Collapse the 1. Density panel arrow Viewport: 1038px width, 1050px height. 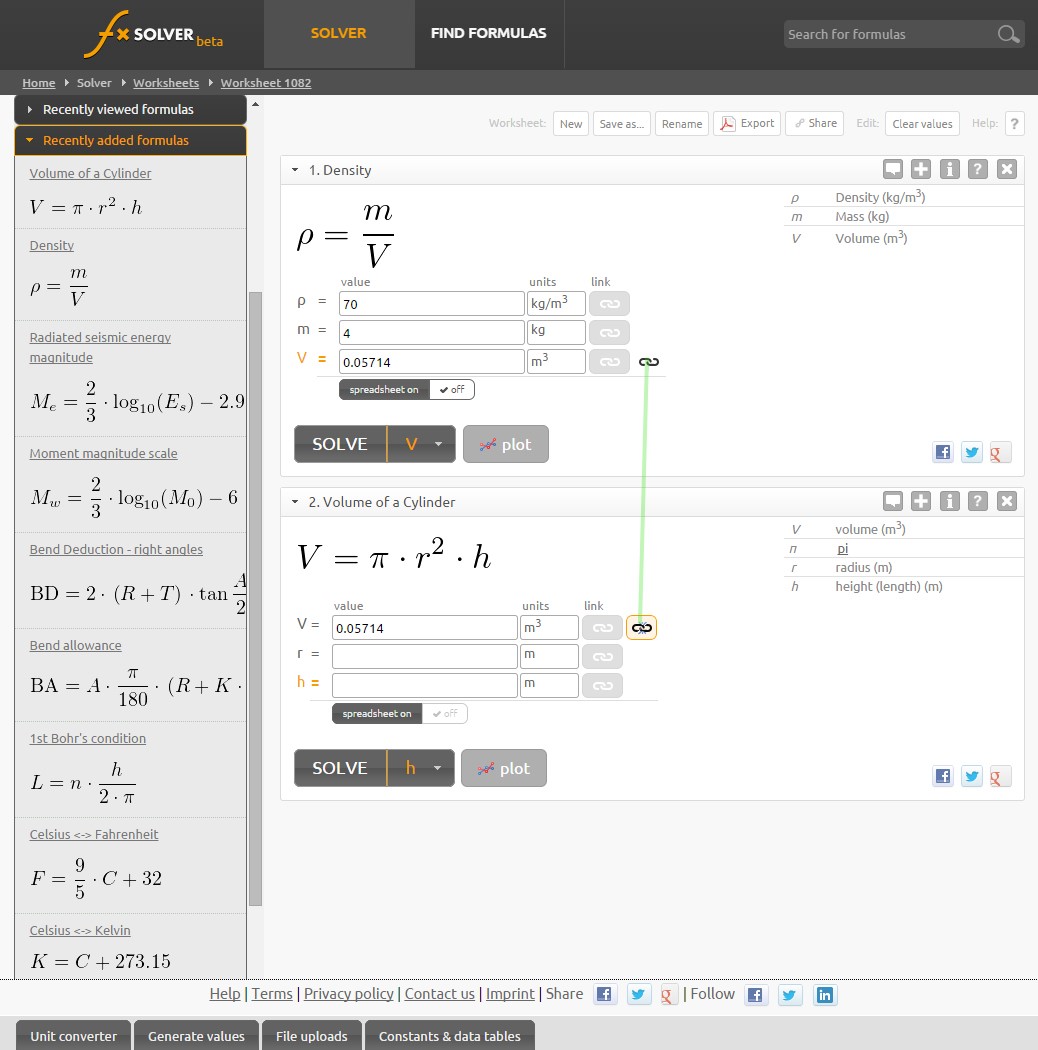[295, 170]
